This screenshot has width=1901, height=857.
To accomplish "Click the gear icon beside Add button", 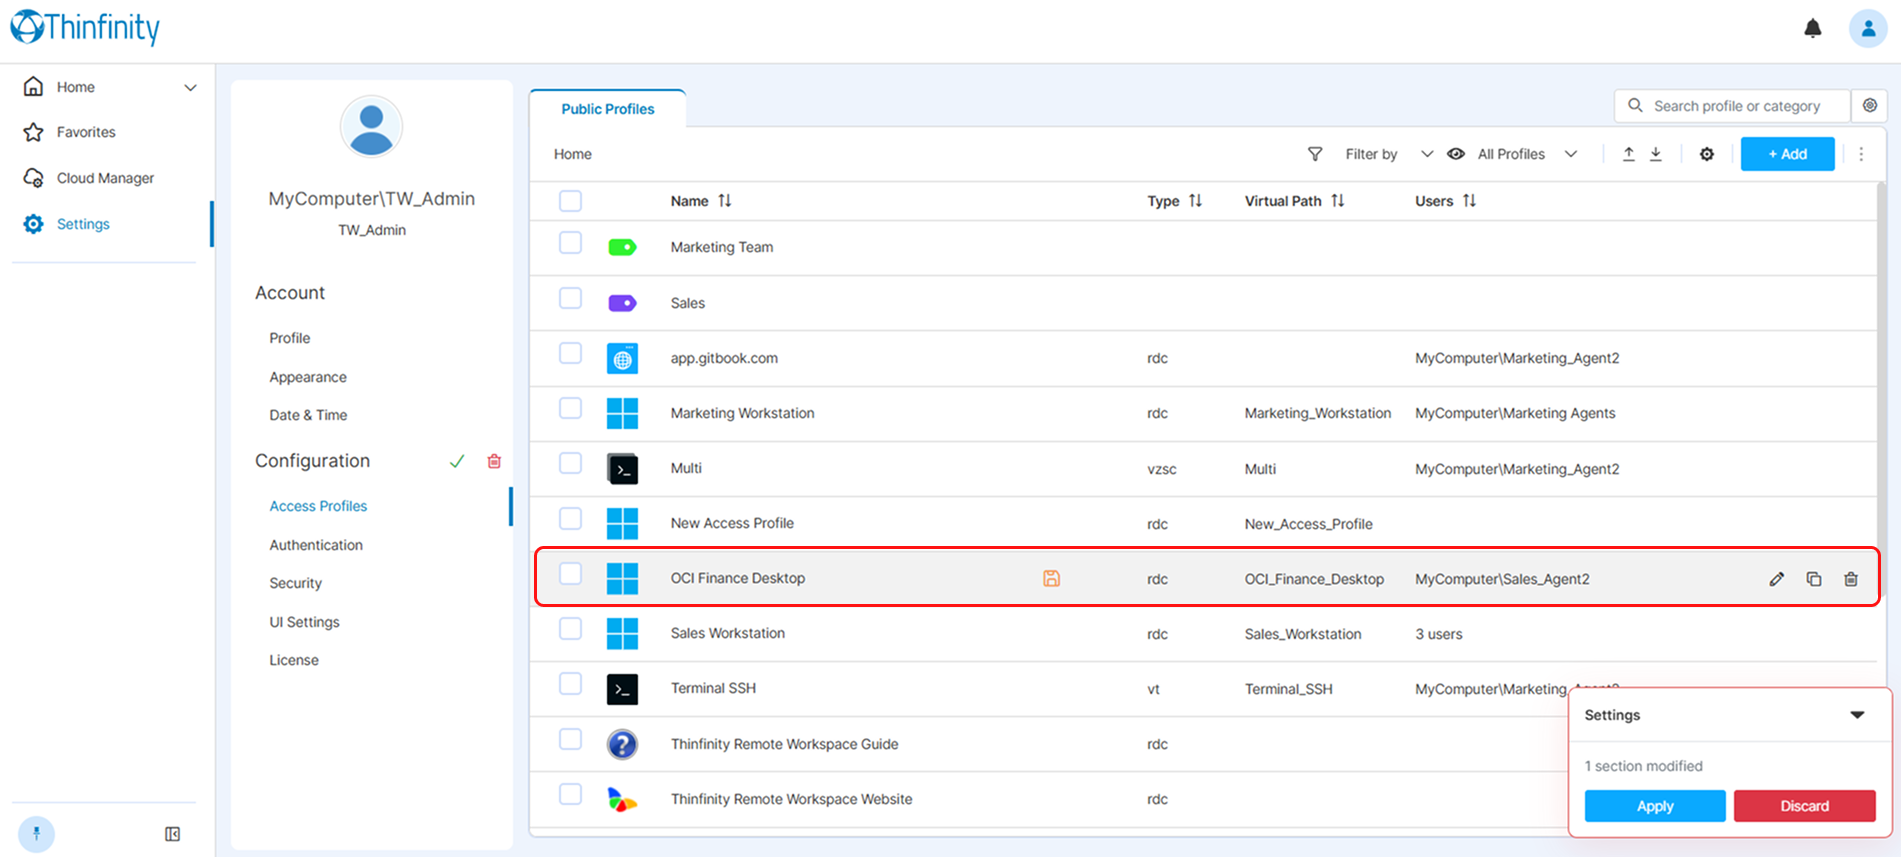I will click(x=1707, y=154).
